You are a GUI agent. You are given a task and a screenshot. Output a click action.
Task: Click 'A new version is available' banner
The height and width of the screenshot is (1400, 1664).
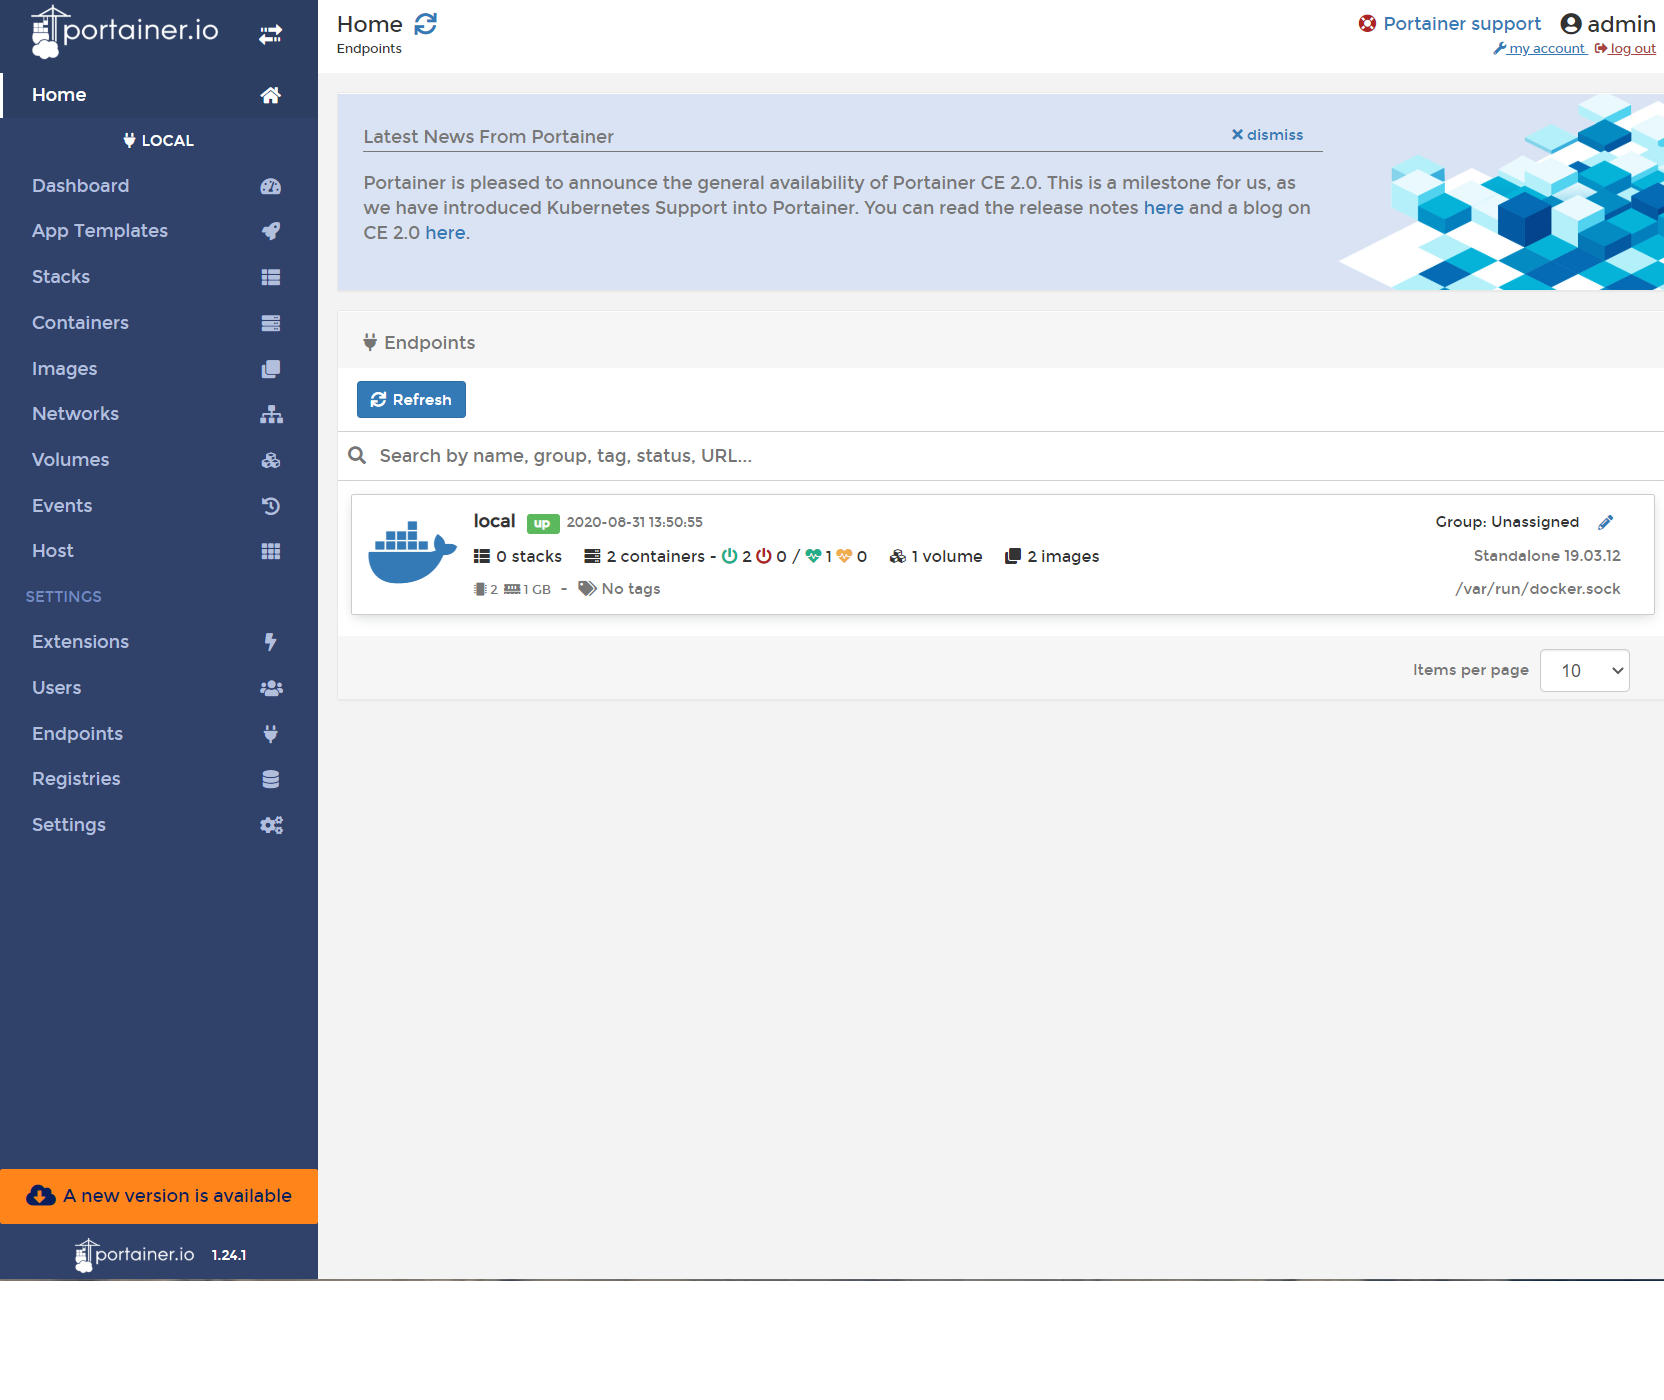[159, 1196]
